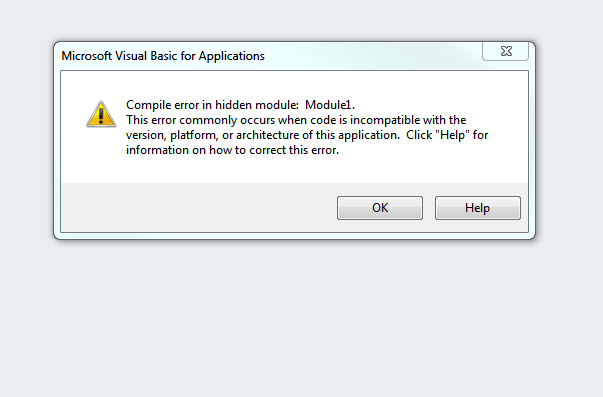The width and height of the screenshot is (603, 397).
Task: Click the 'This error commonly occurs' line
Action: point(296,120)
